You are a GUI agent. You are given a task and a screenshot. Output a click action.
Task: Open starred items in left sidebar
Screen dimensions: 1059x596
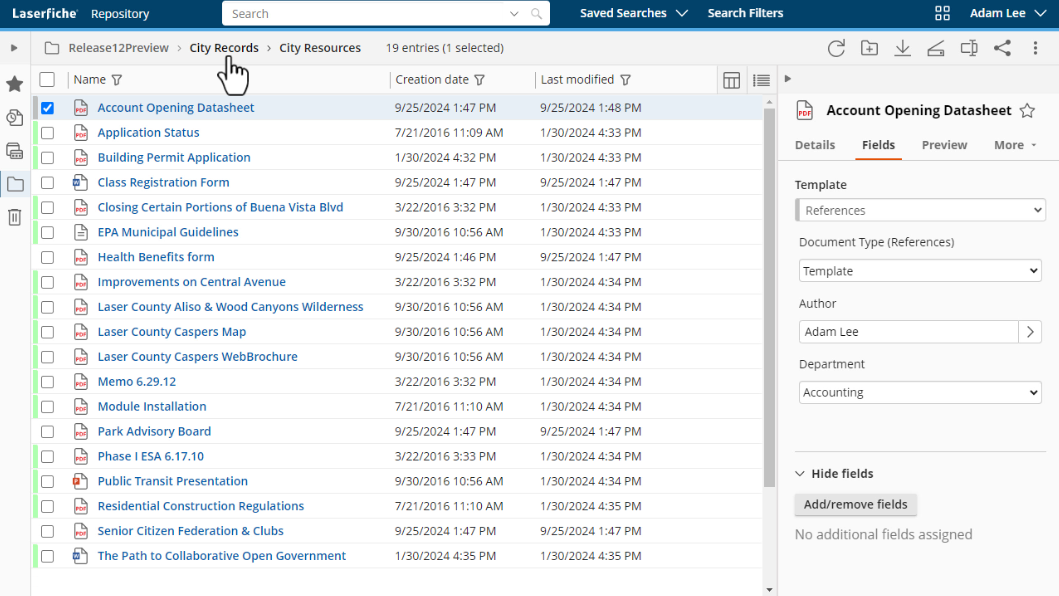15,84
